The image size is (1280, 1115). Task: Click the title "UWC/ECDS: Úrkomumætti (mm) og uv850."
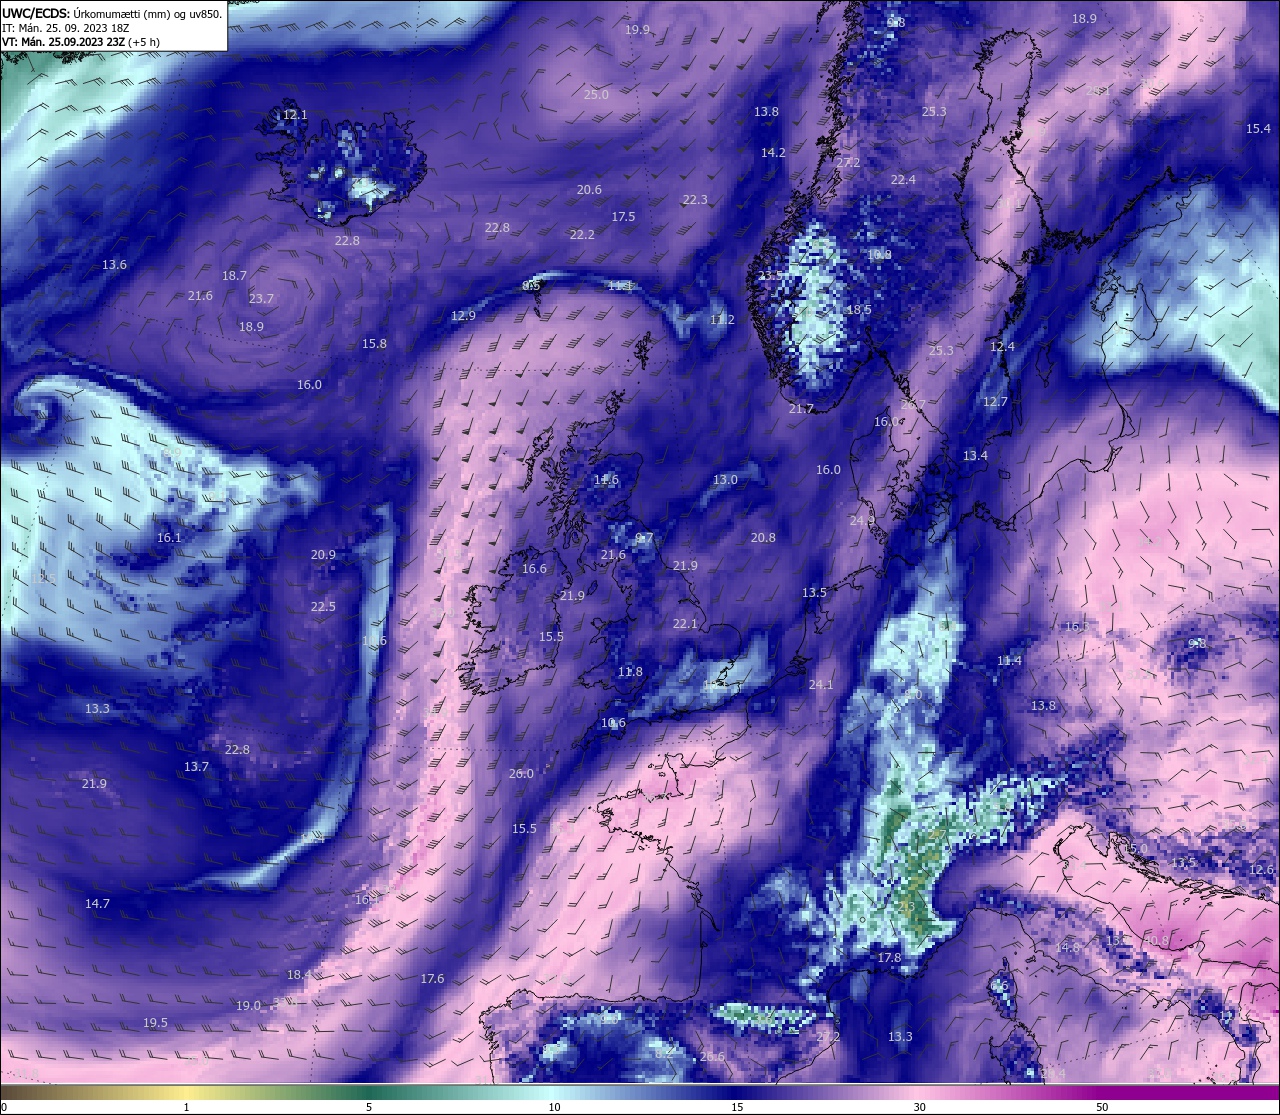click(112, 14)
